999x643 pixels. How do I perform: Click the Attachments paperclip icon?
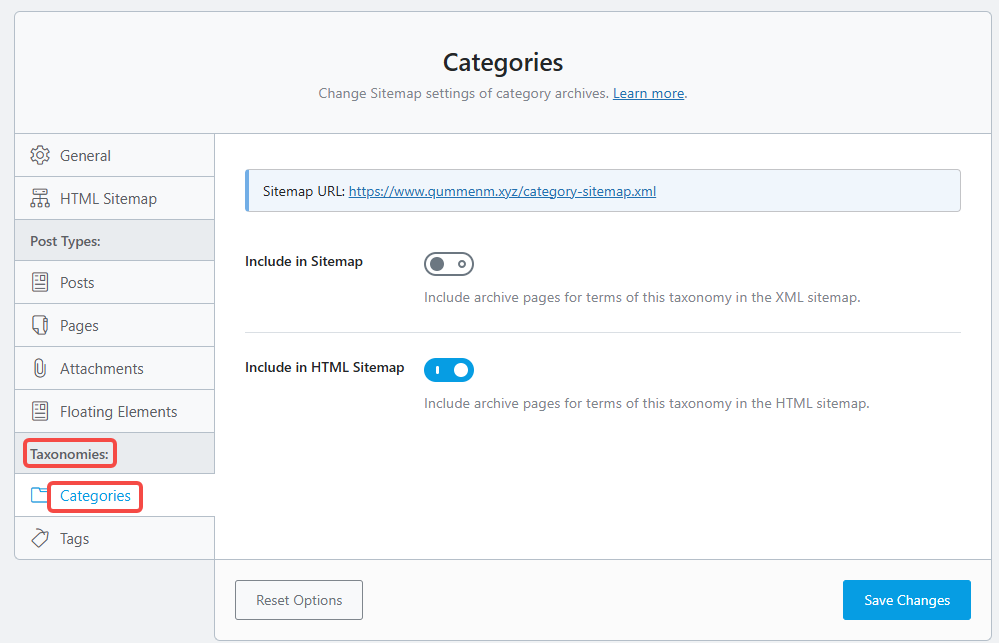point(40,368)
